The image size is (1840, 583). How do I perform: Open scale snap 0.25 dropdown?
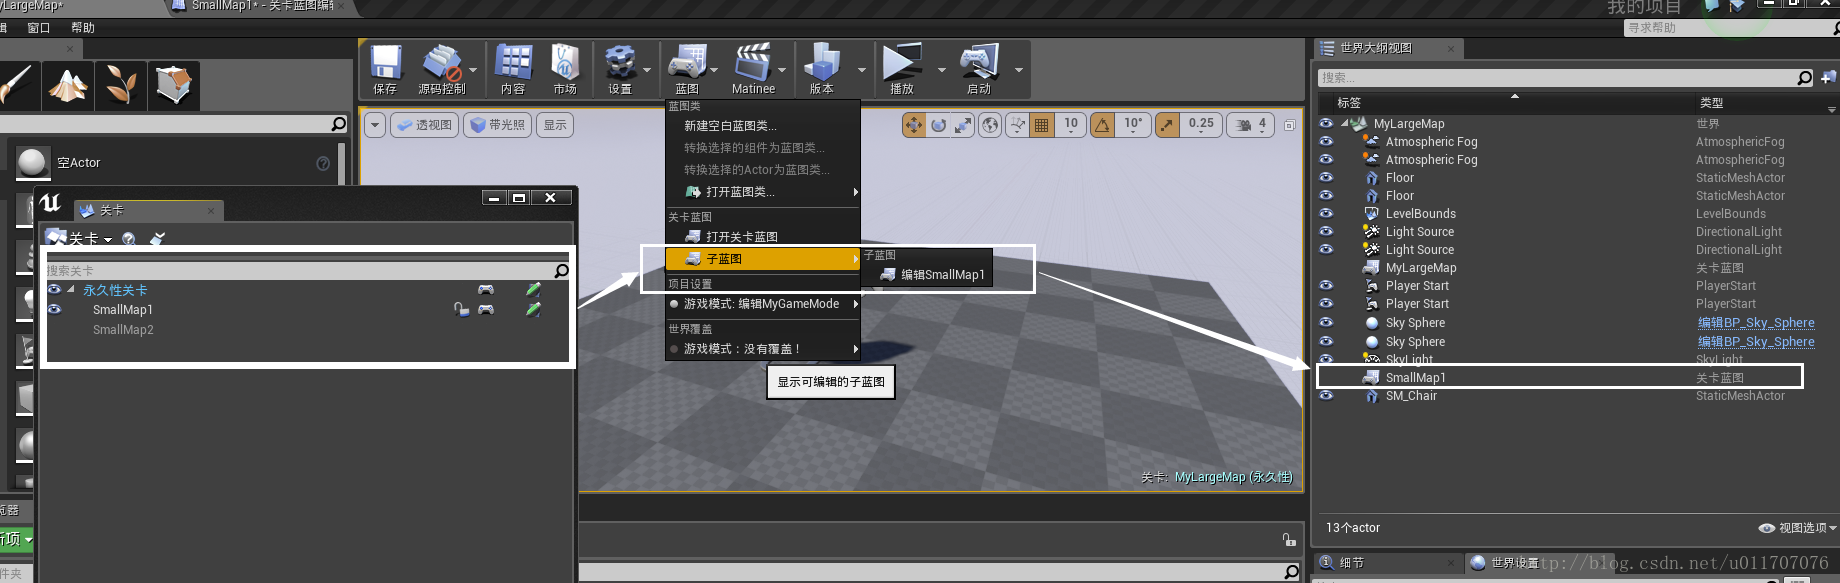(1201, 125)
